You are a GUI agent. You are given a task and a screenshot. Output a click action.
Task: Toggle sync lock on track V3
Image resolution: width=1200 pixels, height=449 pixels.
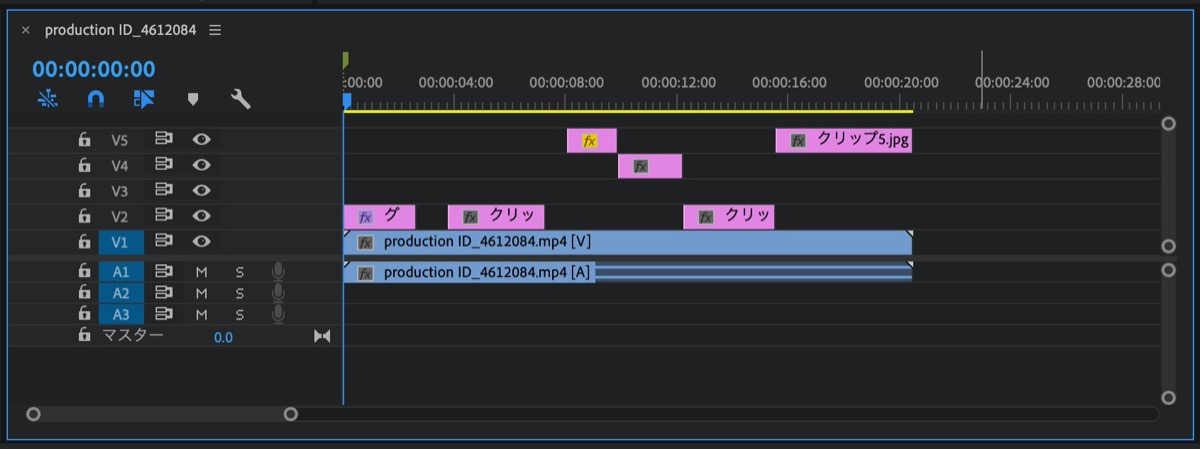[x=165, y=190]
